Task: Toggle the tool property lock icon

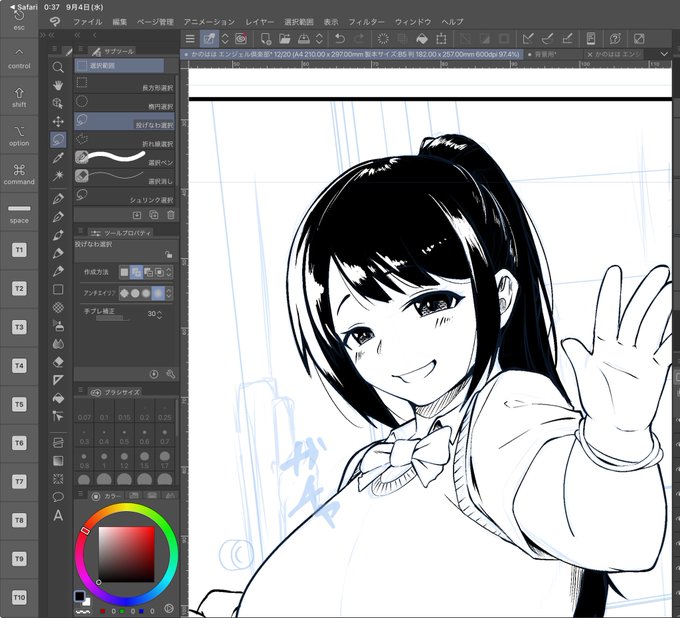Action: coord(168,255)
